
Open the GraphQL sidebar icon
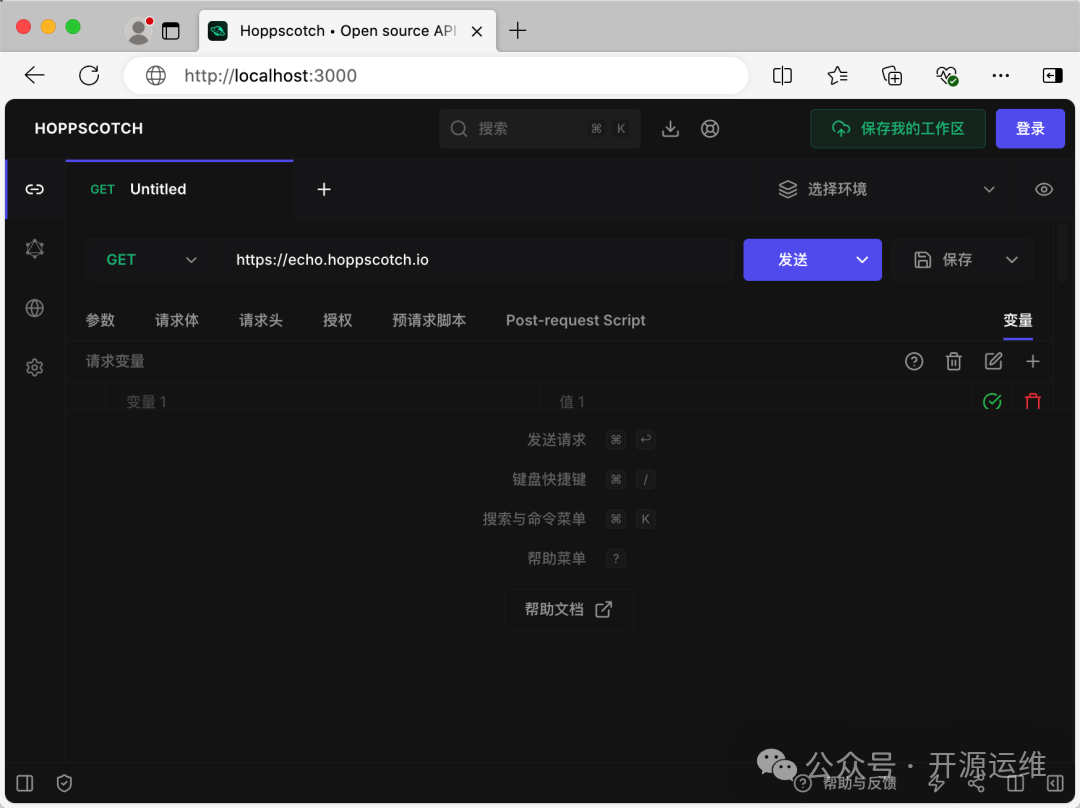tap(35, 249)
